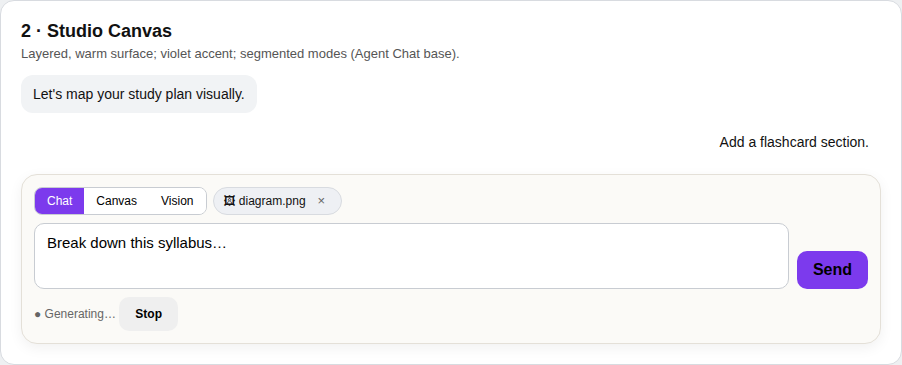Remove the diagram.png attachment with ×
The width and height of the screenshot is (902, 365).
322,201
